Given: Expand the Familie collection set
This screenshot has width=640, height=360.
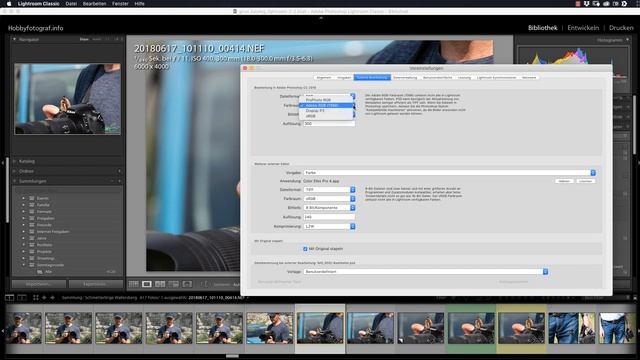Looking at the screenshot, I should pos(23,205).
